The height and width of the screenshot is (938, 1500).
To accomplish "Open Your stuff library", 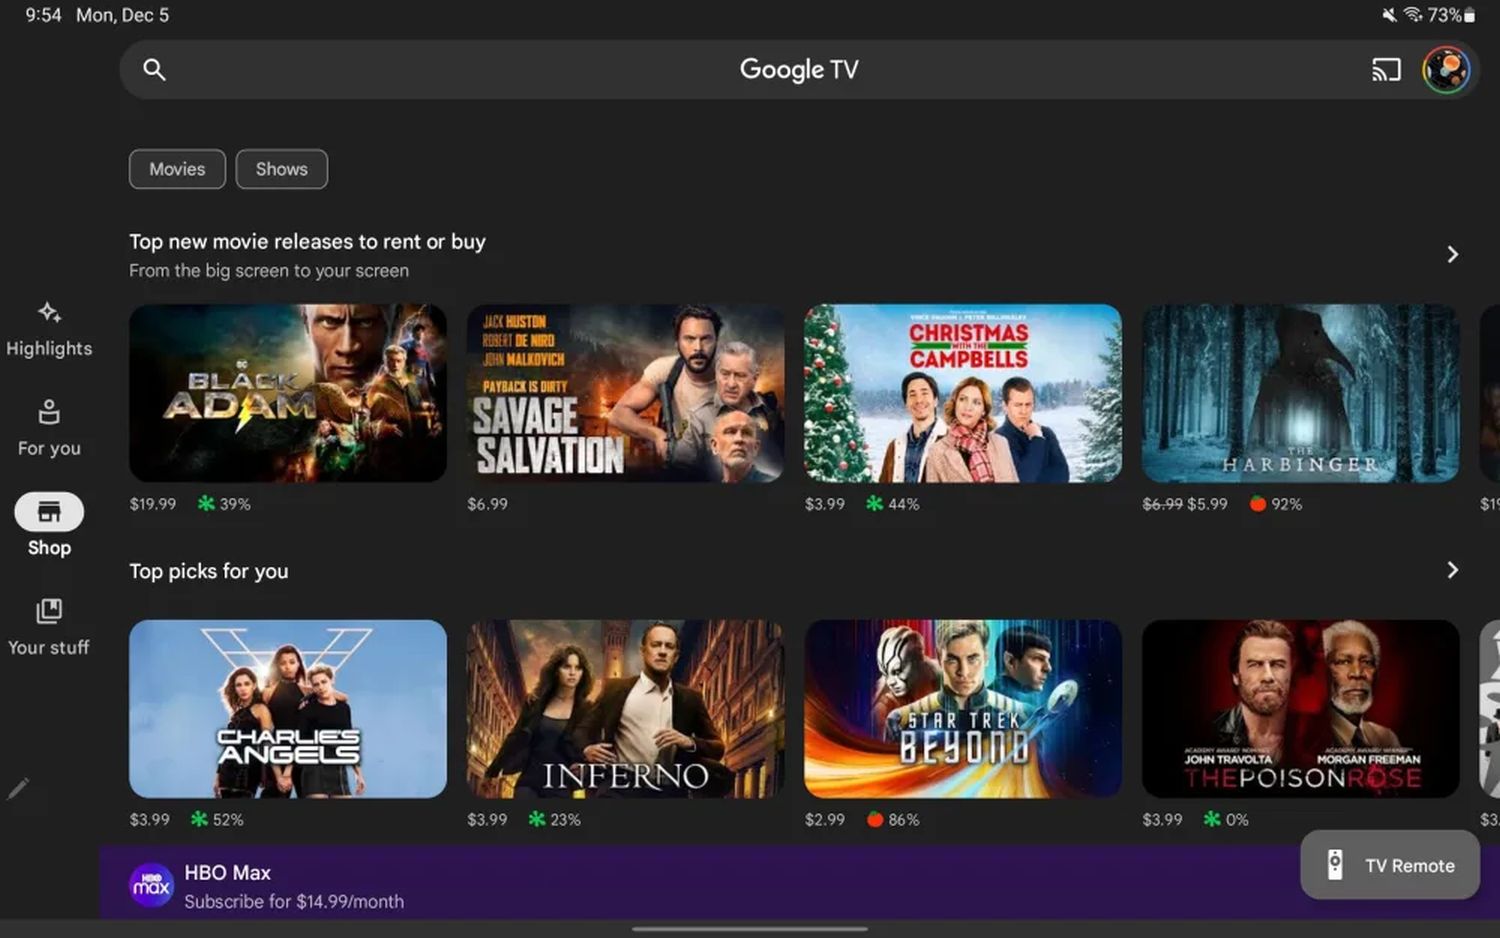I will pyautogui.click(x=49, y=627).
